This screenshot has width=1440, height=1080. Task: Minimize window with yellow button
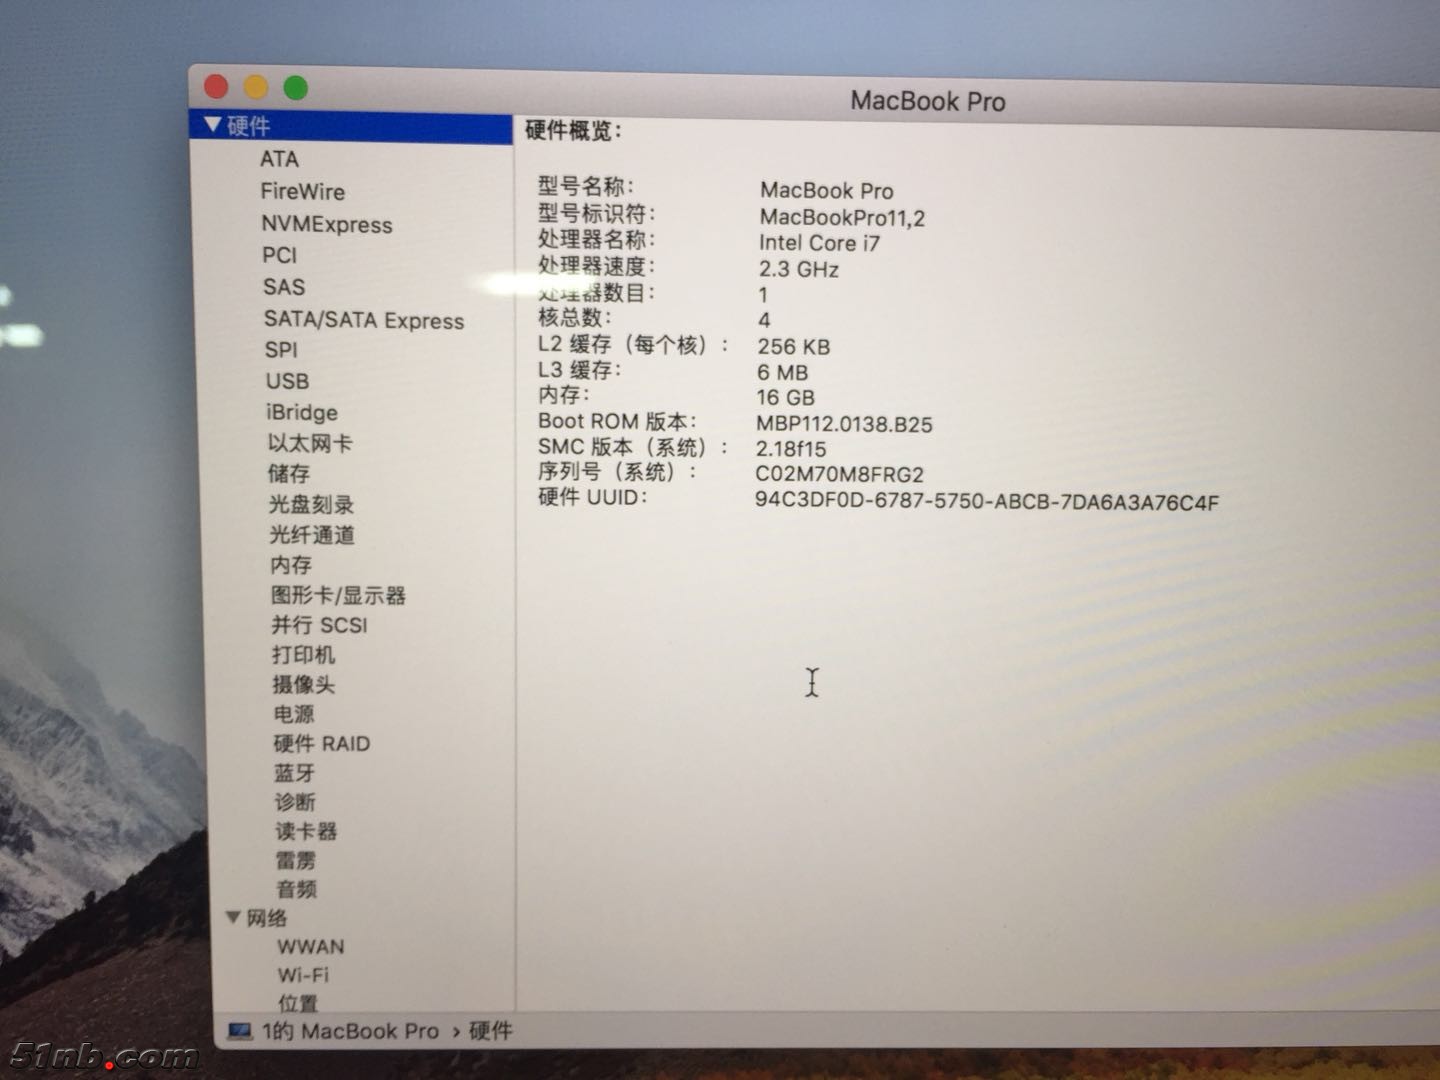point(256,88)
